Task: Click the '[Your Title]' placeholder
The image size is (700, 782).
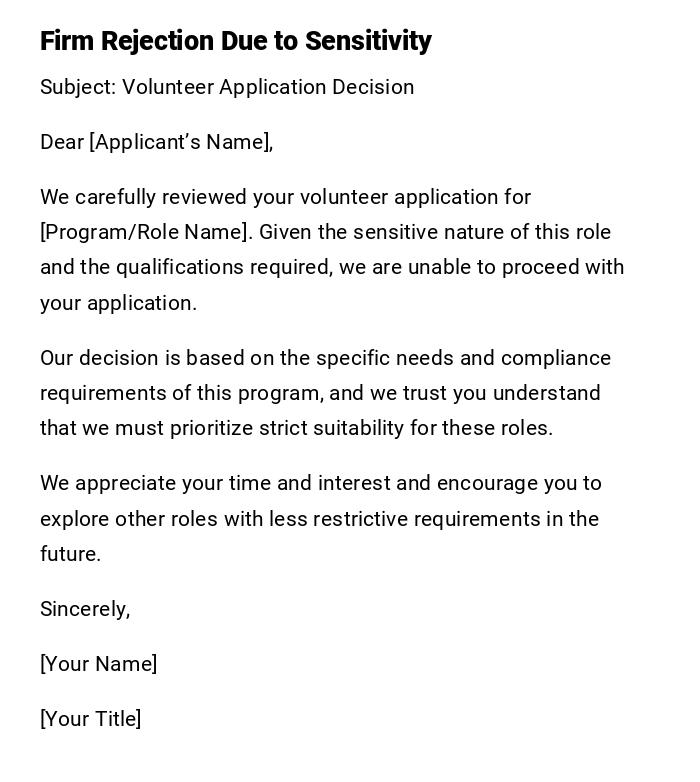Action: (90, 719)
